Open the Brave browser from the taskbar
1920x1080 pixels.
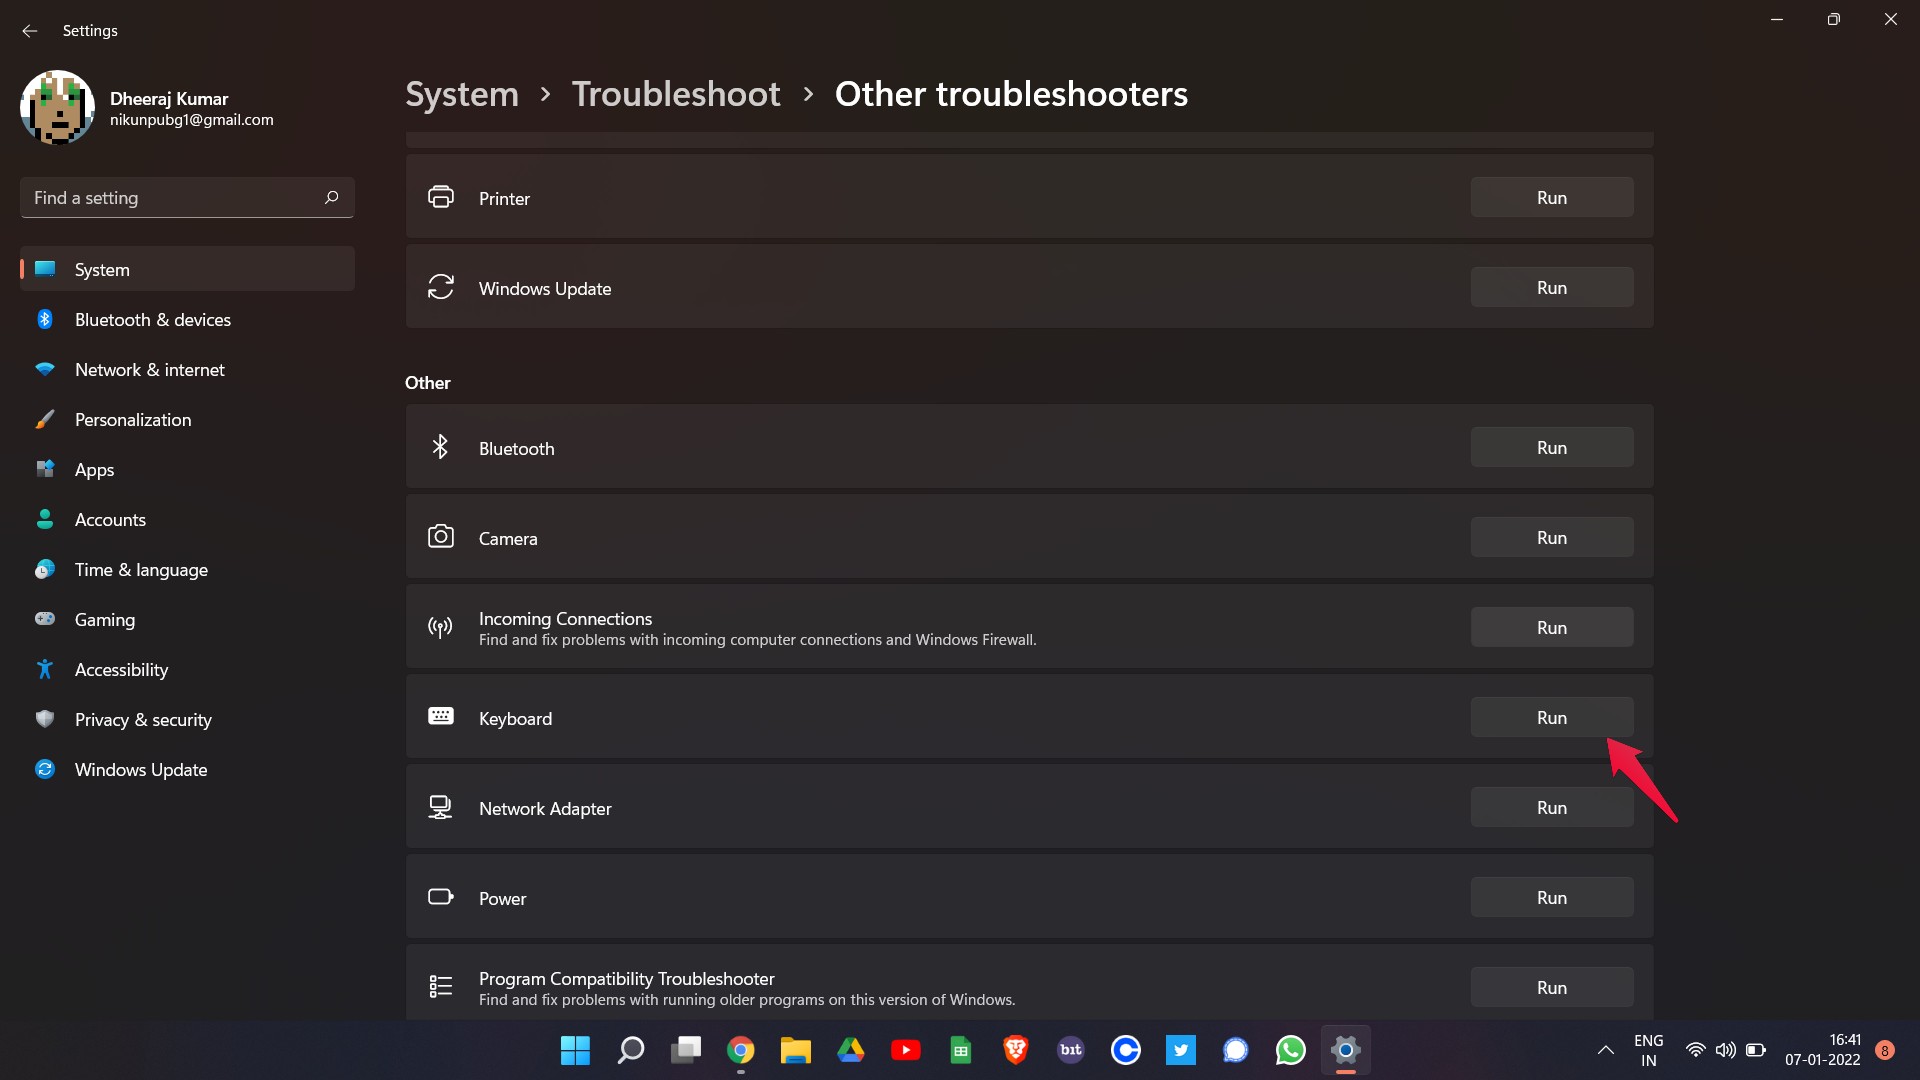pos(1015,1050)
